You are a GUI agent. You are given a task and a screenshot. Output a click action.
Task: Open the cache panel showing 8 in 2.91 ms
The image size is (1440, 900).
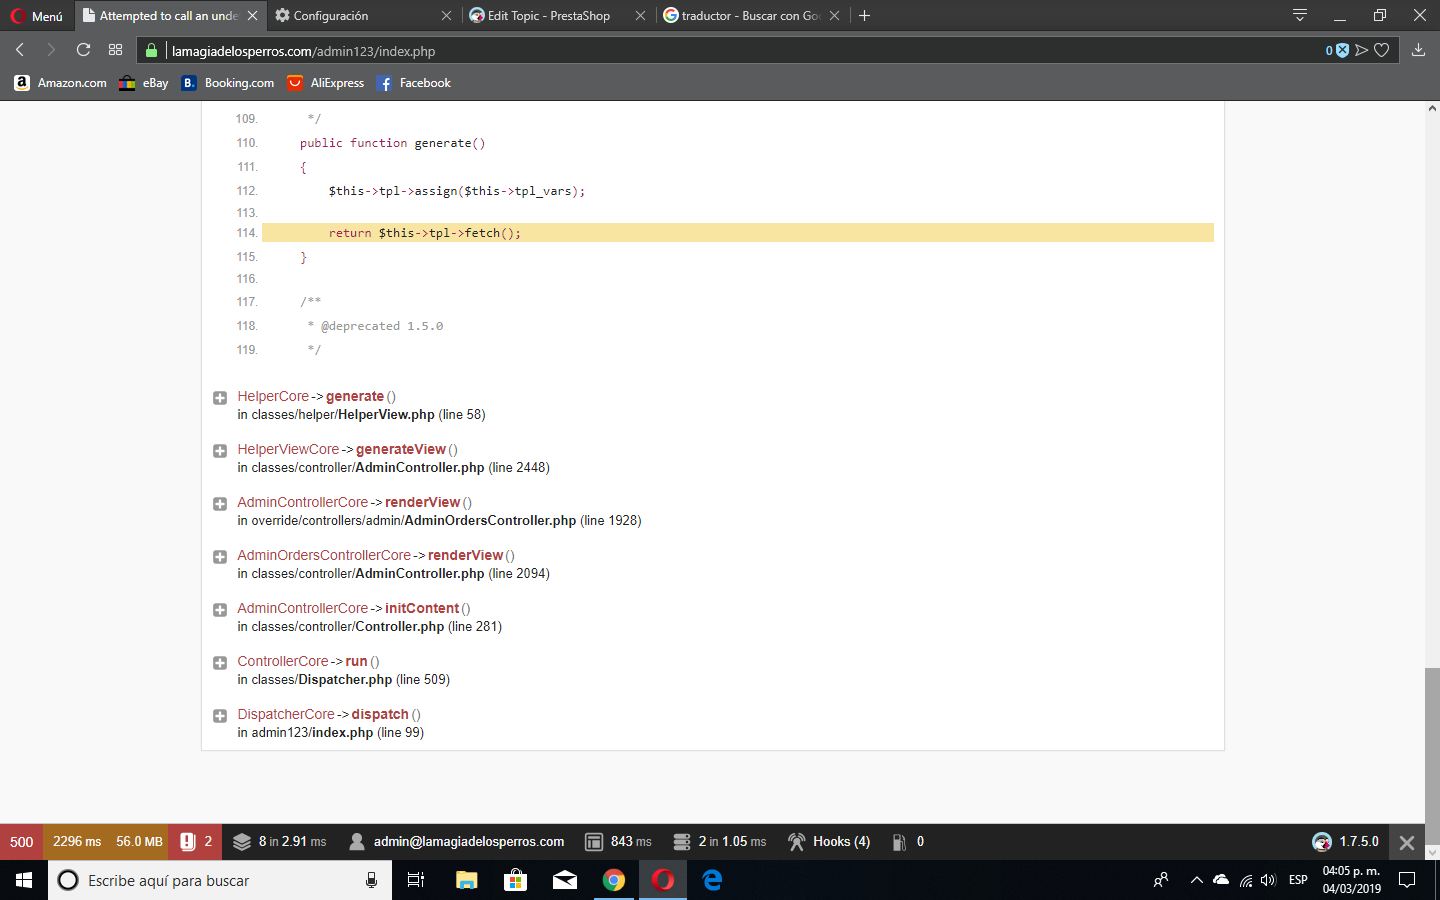(280, 842)
